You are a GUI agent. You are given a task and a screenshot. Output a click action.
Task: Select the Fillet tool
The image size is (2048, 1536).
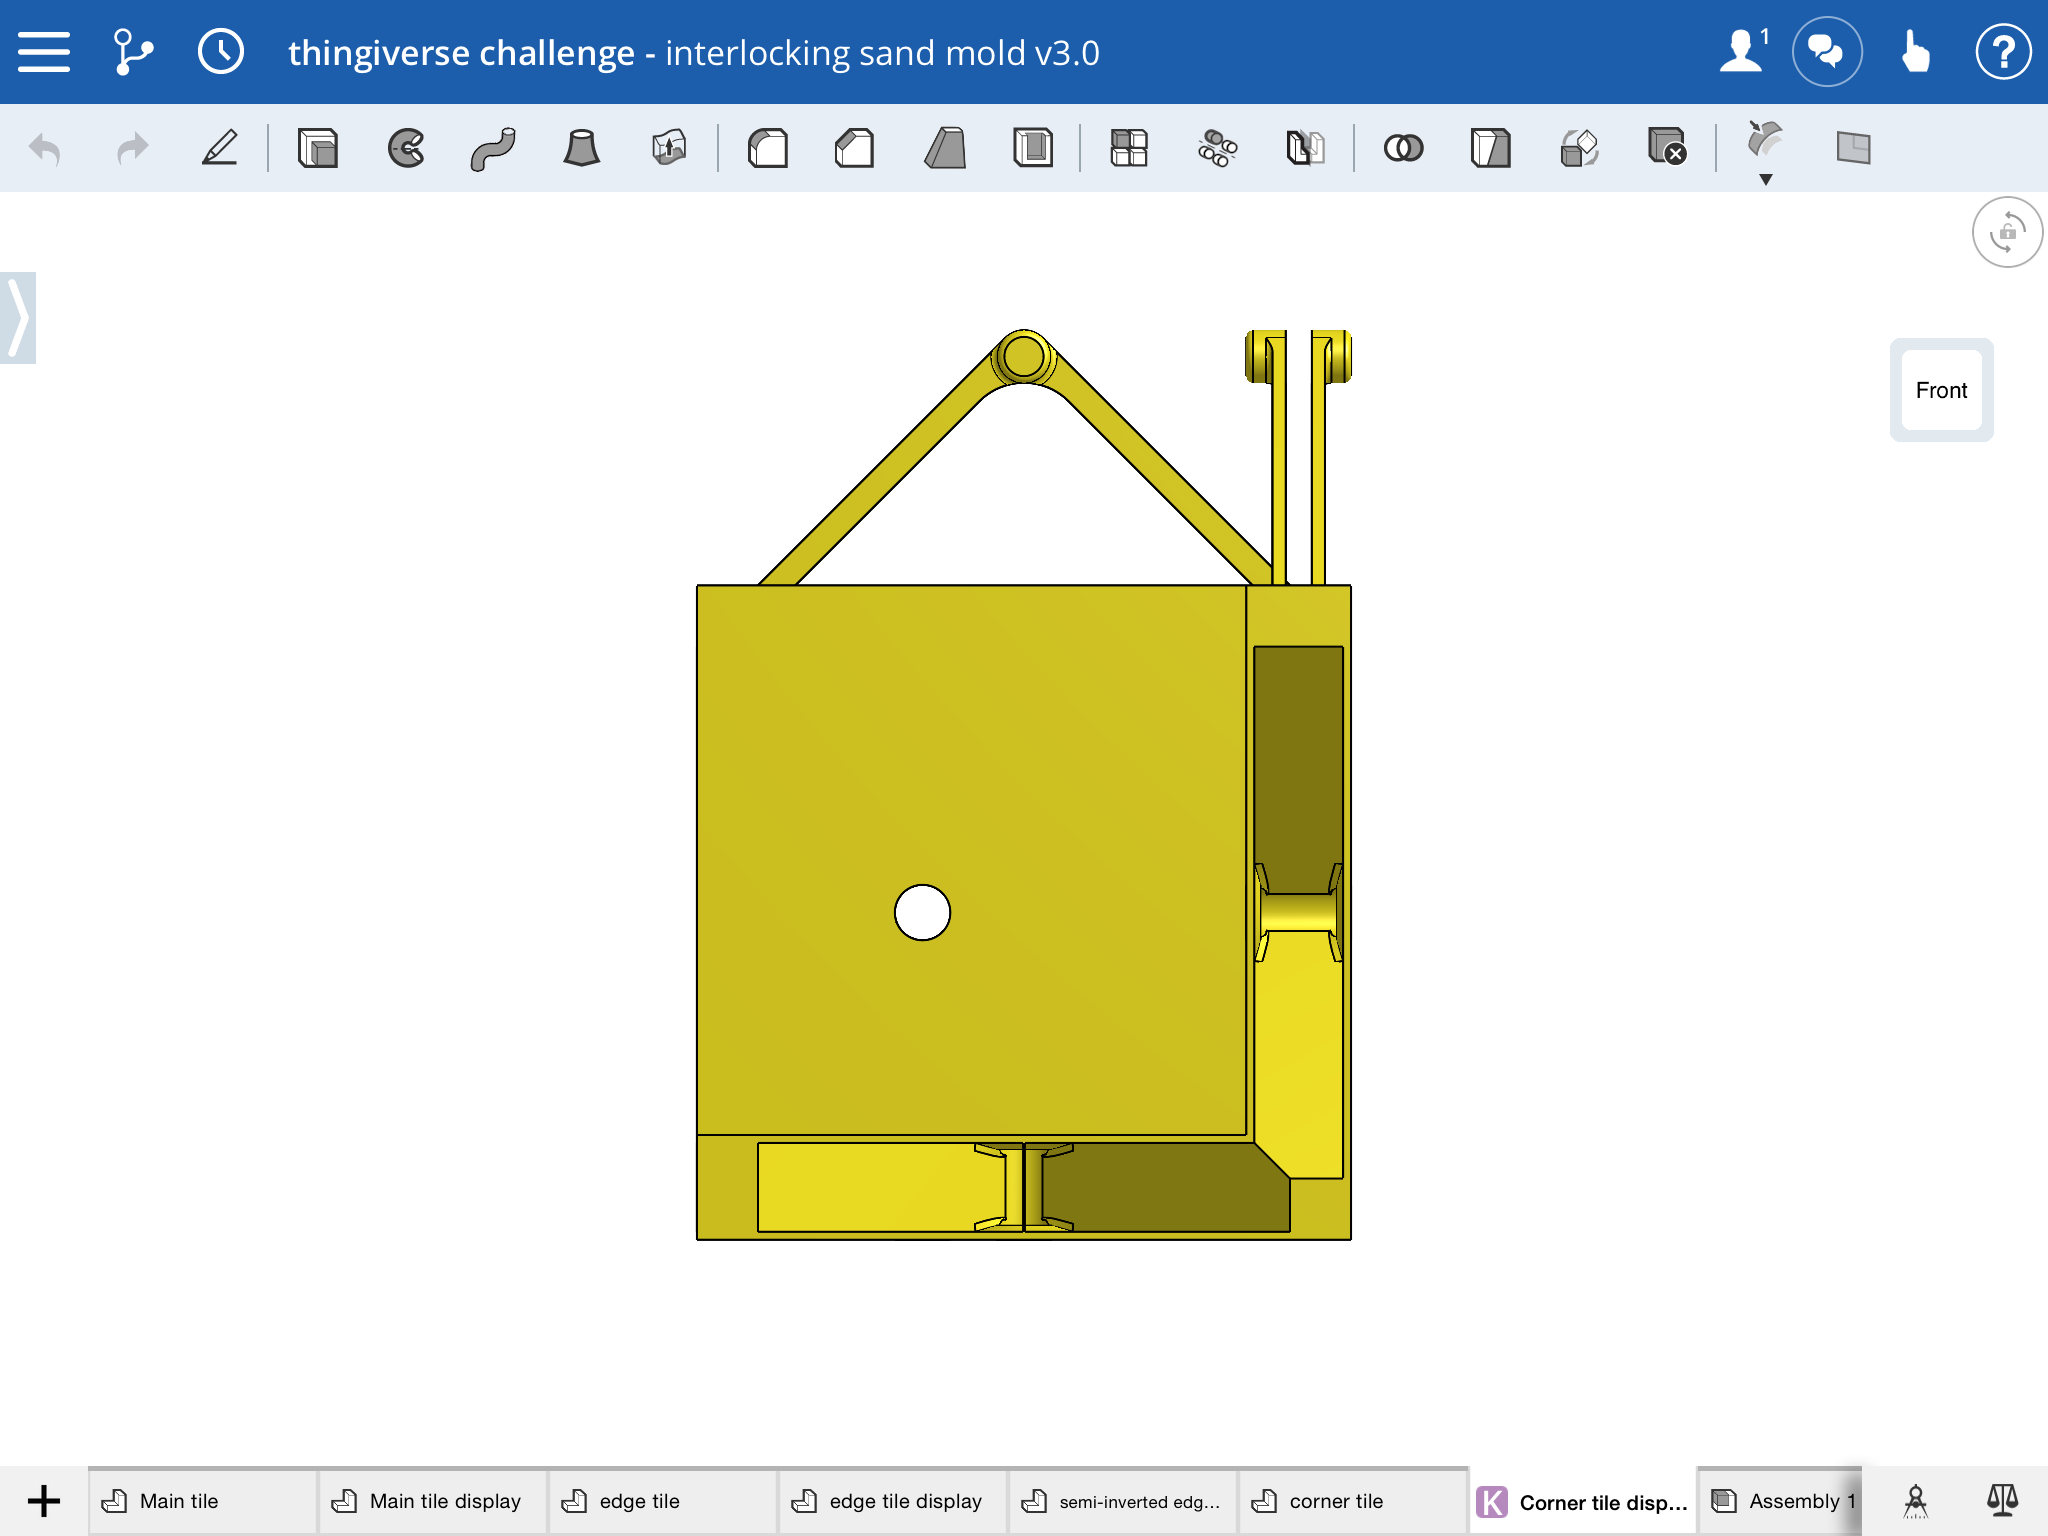[x=768, y=148]
